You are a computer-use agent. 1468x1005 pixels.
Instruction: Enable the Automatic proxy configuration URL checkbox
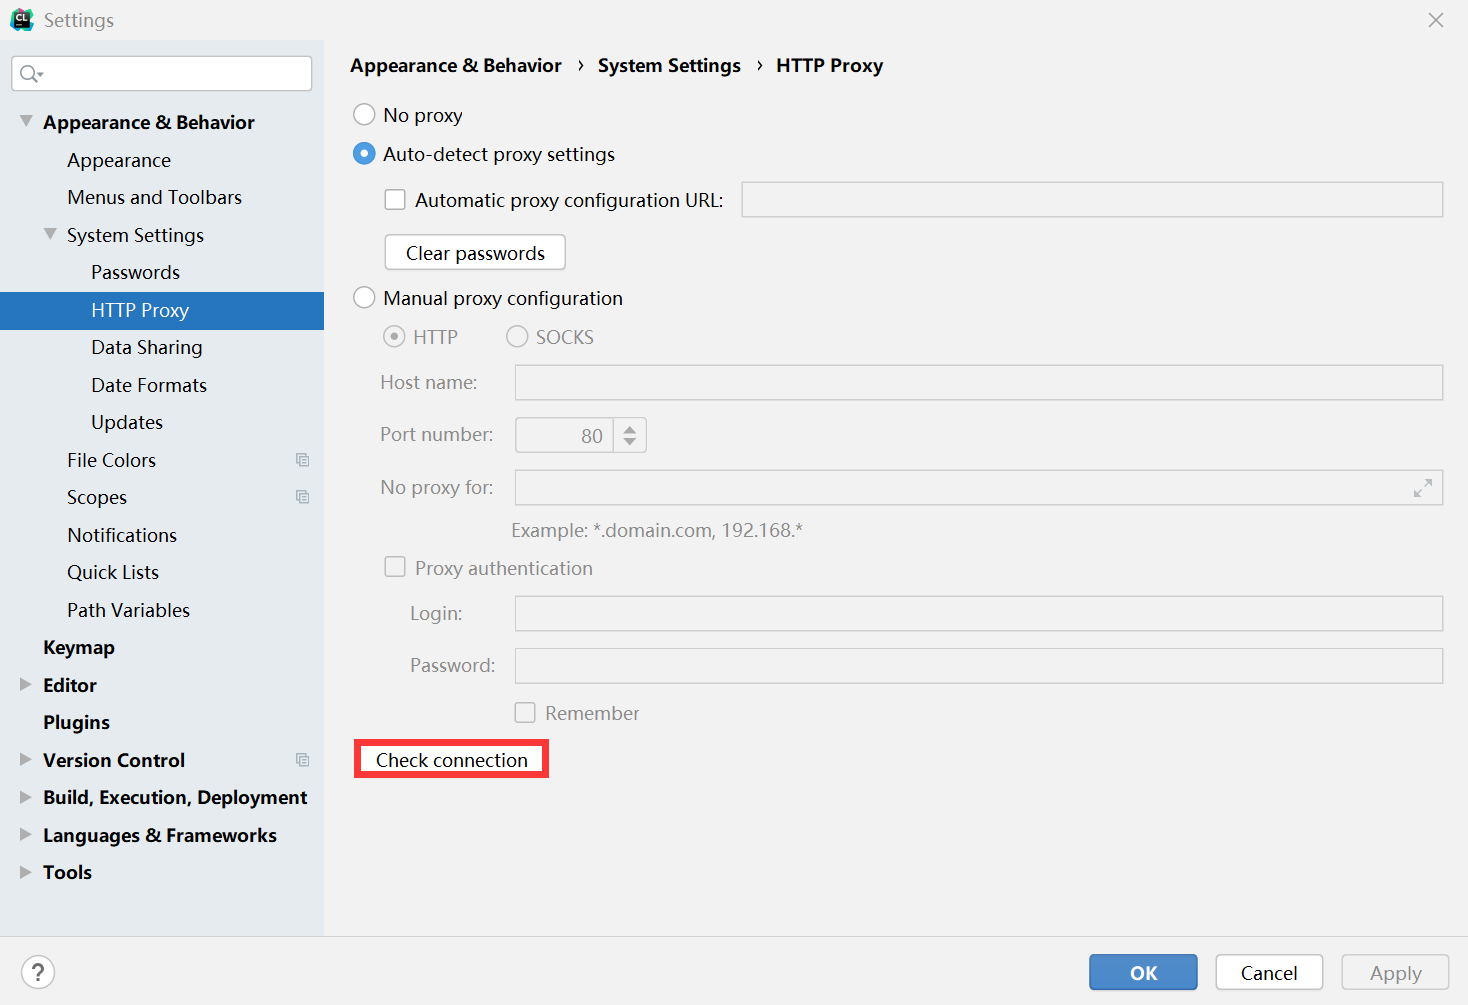click(x=395, y=199)
